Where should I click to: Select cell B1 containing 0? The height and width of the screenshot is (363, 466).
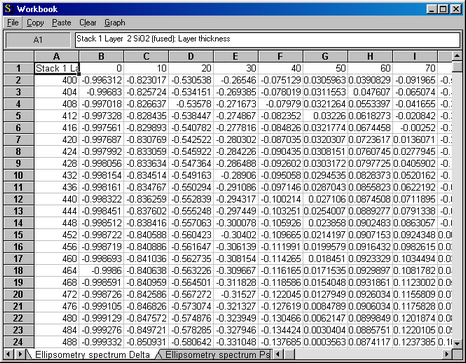point(101,68)
